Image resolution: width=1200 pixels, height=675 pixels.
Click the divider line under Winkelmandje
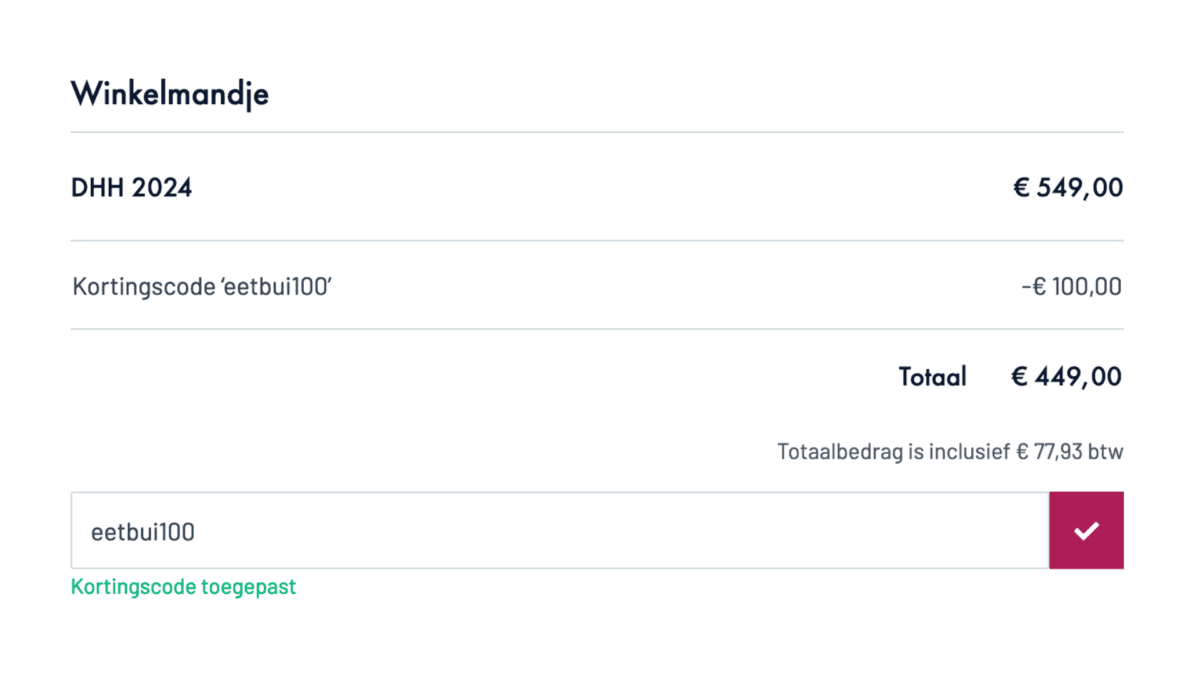[x=597, y=132]
